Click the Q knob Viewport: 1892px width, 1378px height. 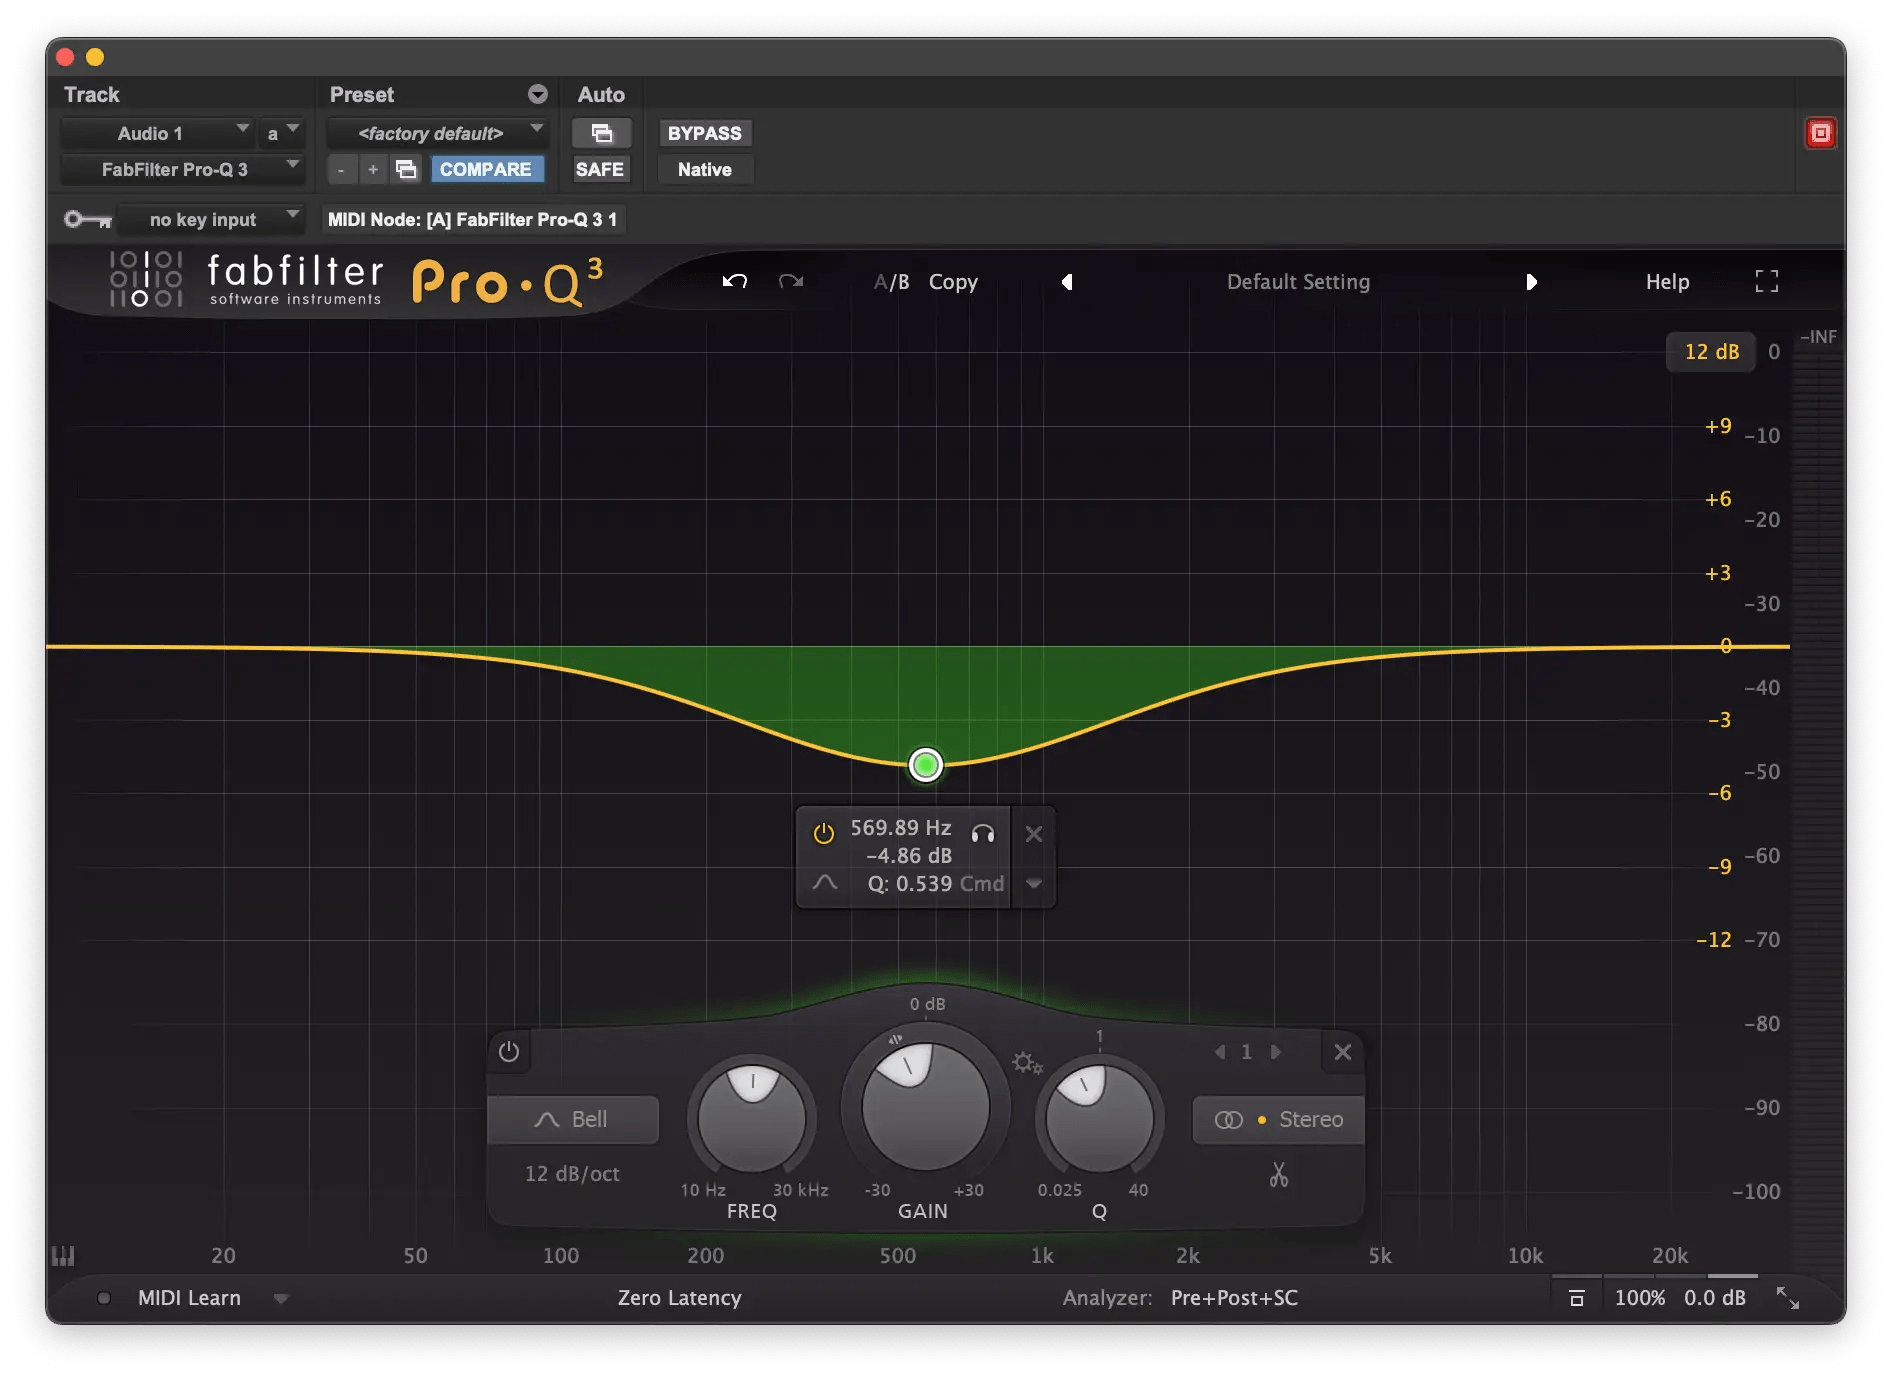click(x=1099, y=1118)
